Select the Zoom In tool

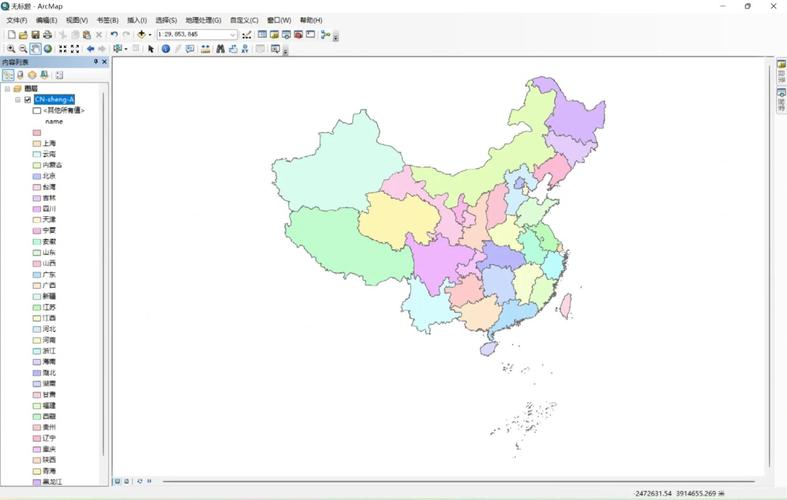click(x=11, y=49)
